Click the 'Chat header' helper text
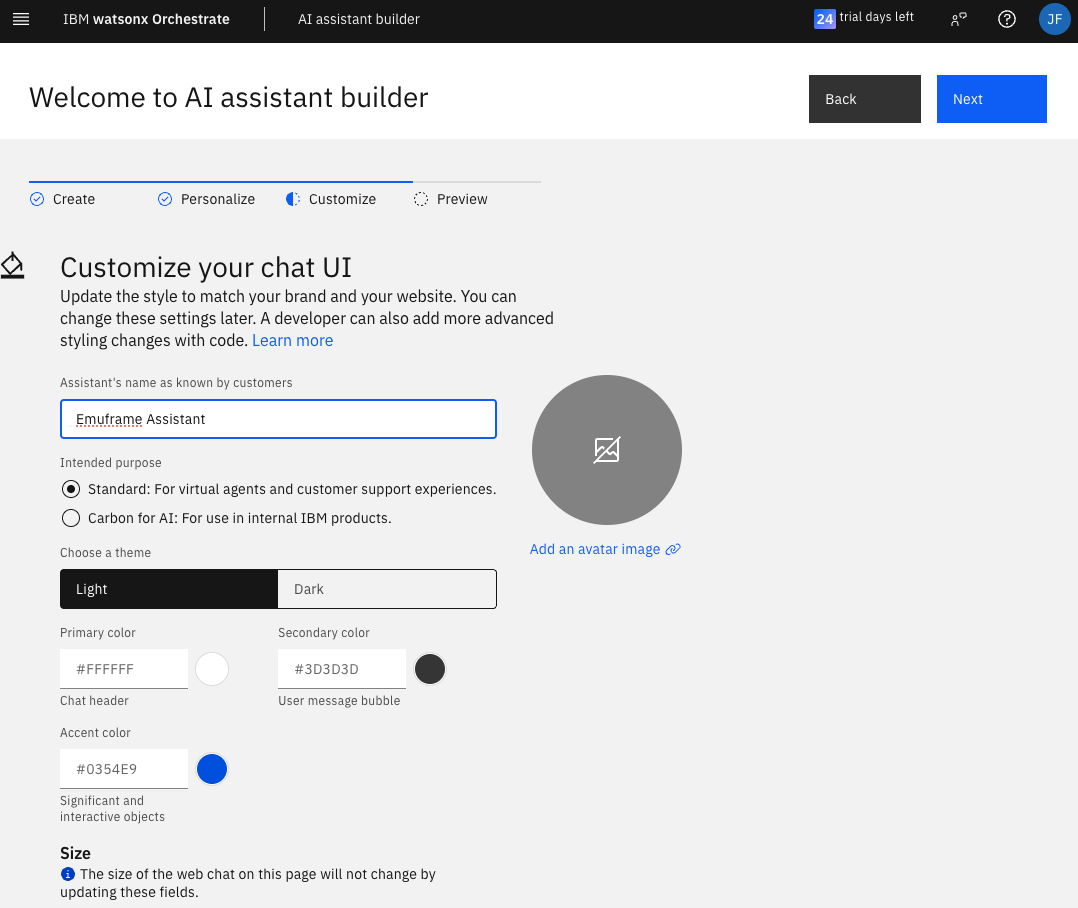Image resolution: width=1078 pixels, height=908 pixels. [94, 700]
